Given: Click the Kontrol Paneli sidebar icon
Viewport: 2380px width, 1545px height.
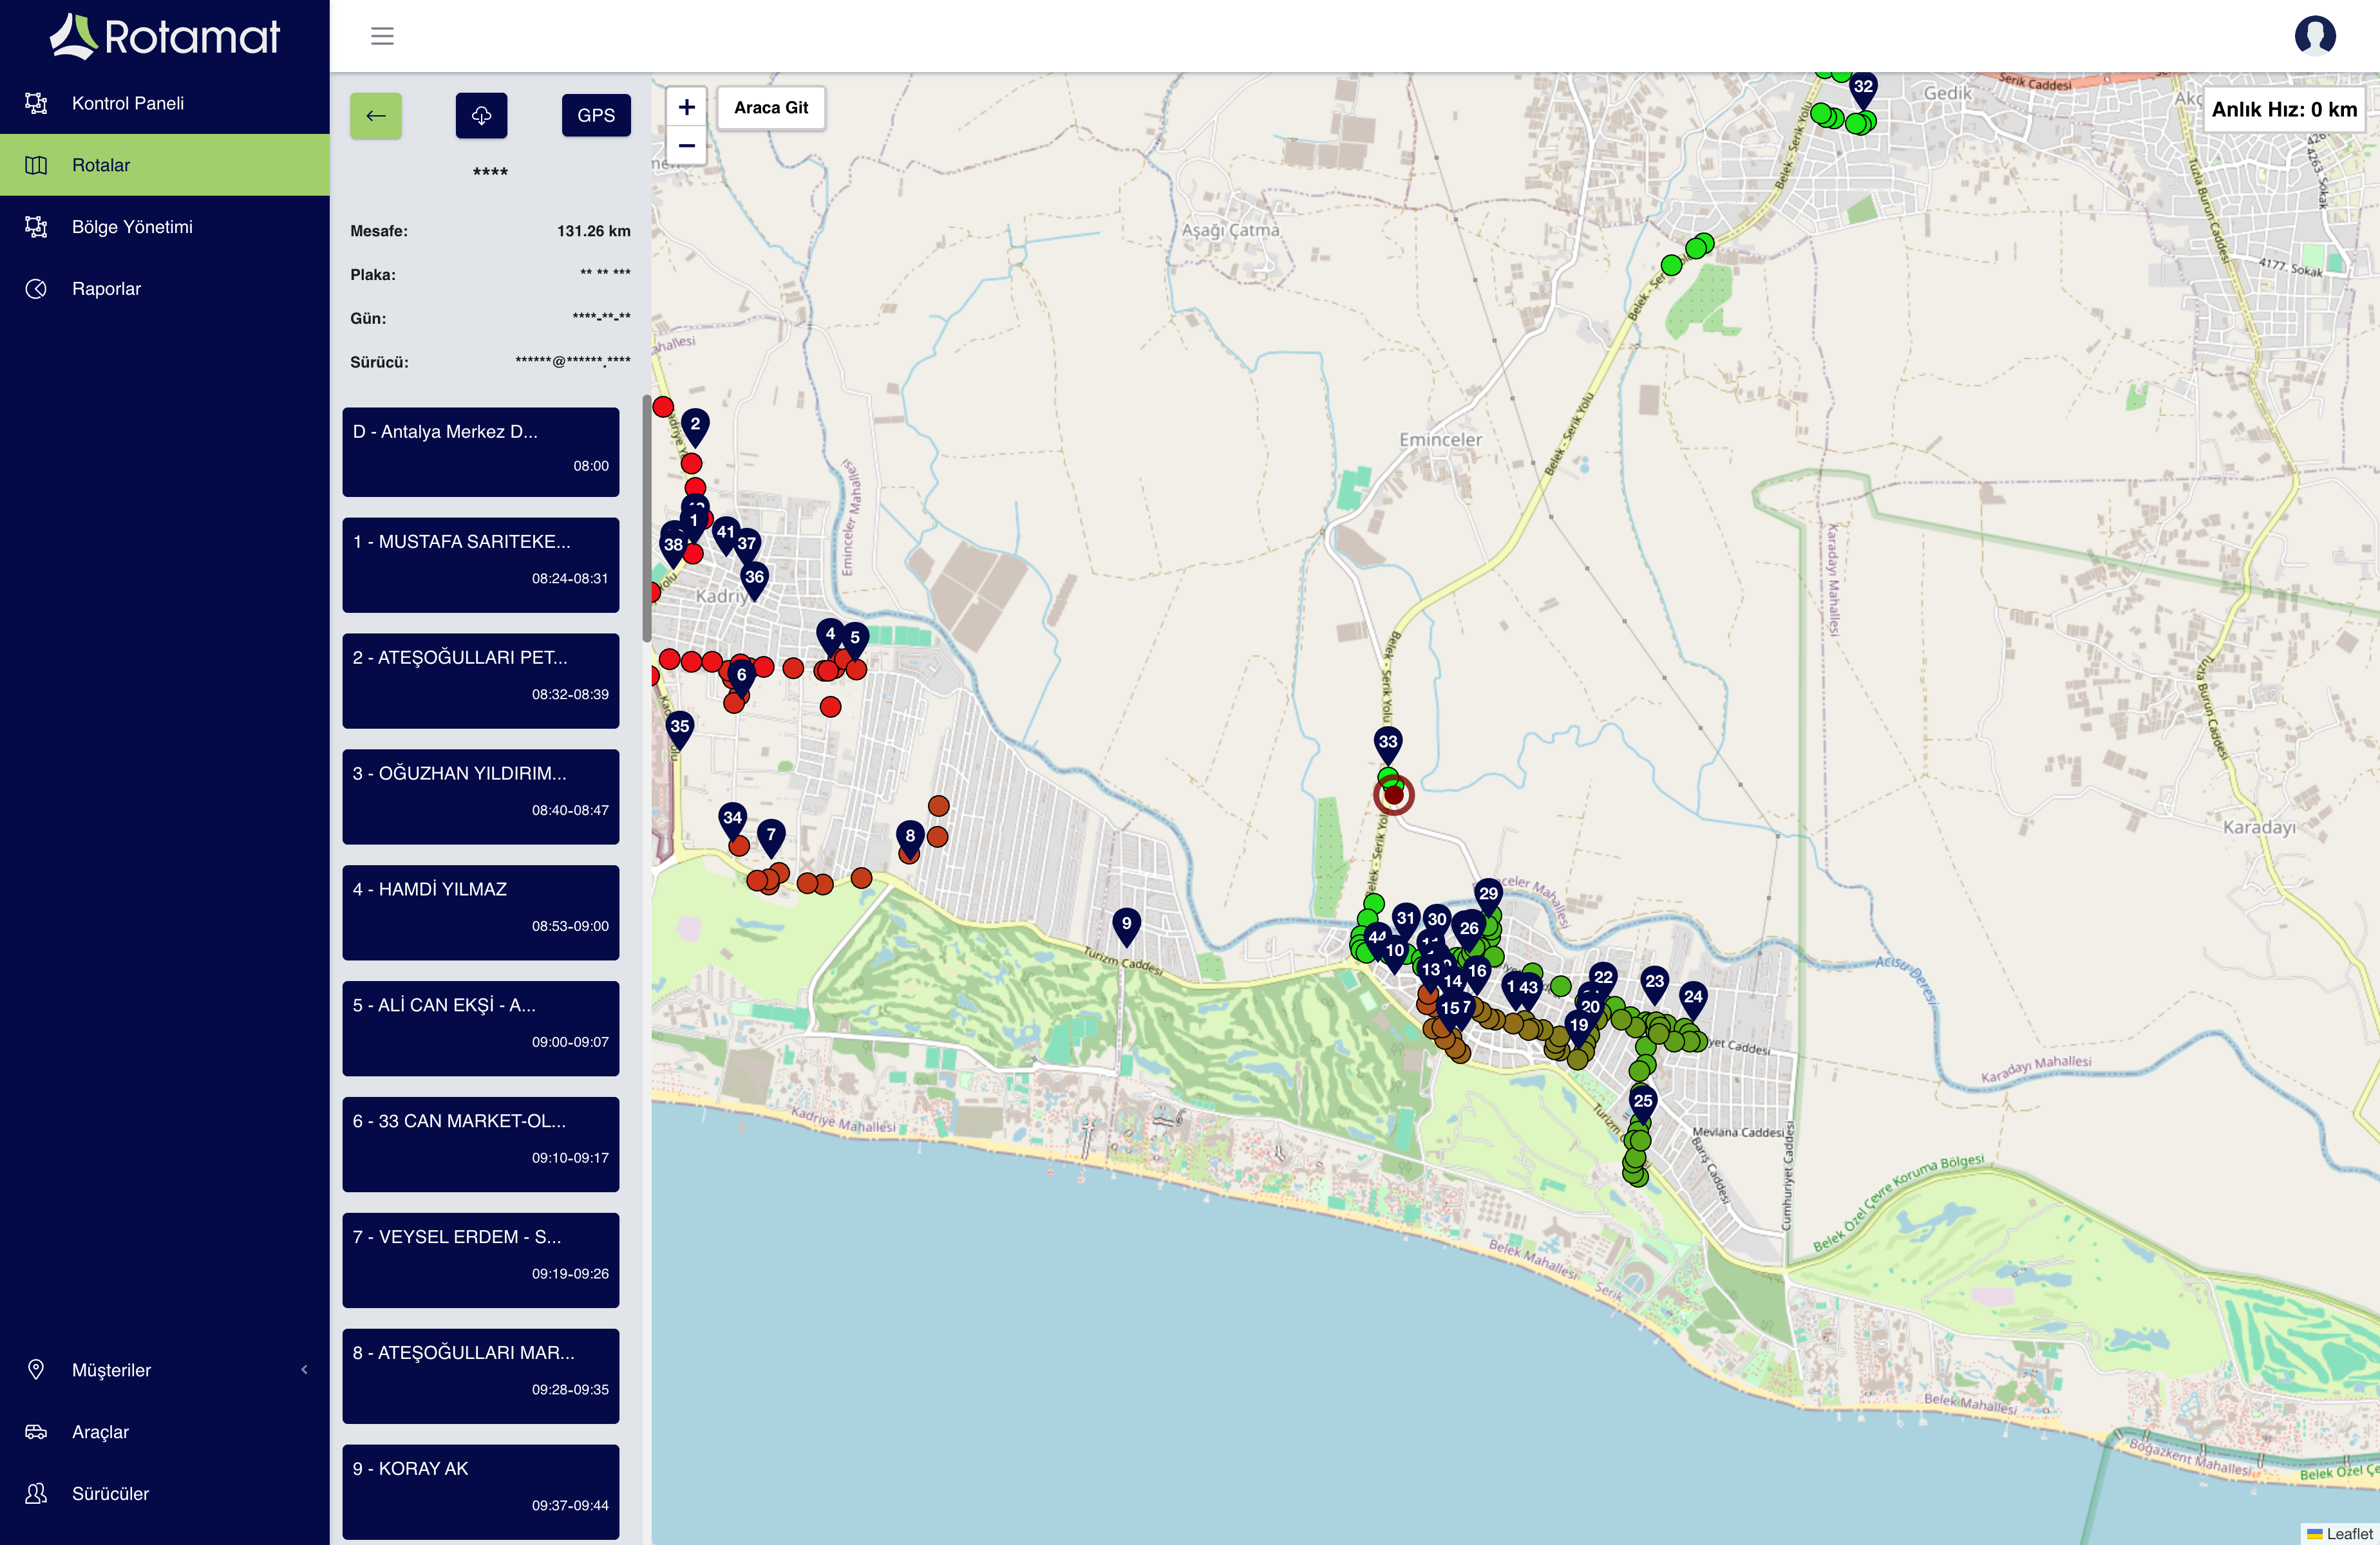Looking at the screenshot, I should (x=36, y=103).
